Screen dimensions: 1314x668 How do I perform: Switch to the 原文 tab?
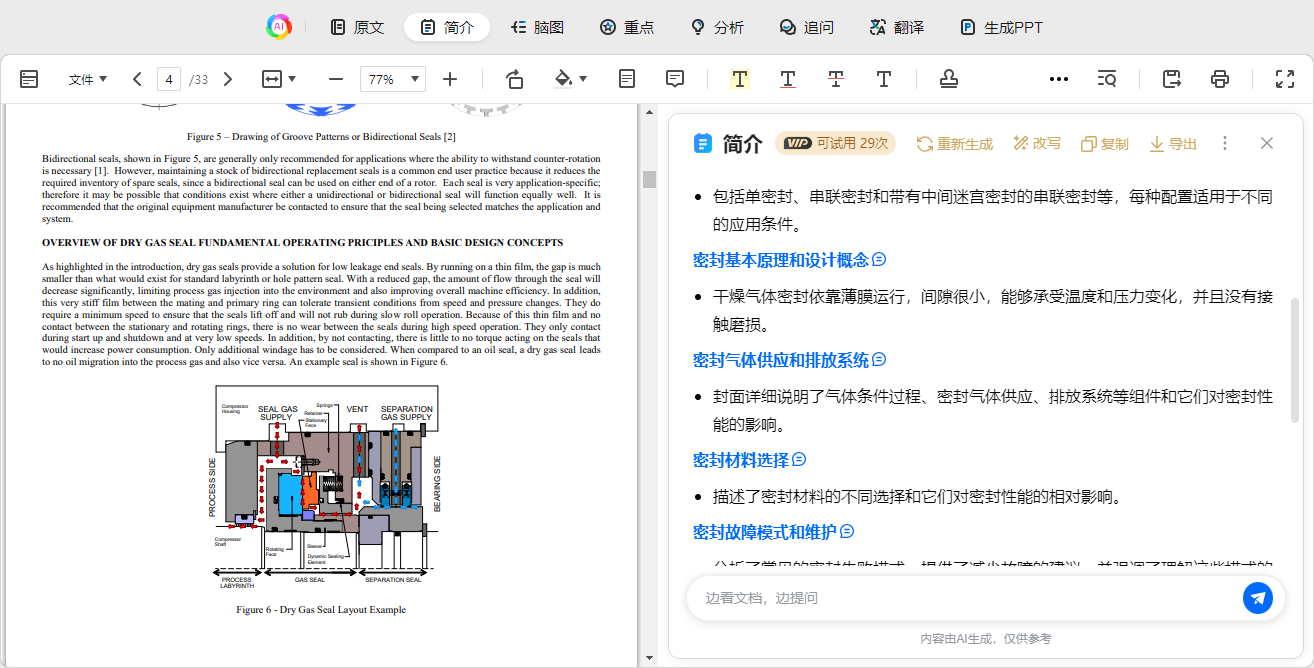[x=357, y=27]
